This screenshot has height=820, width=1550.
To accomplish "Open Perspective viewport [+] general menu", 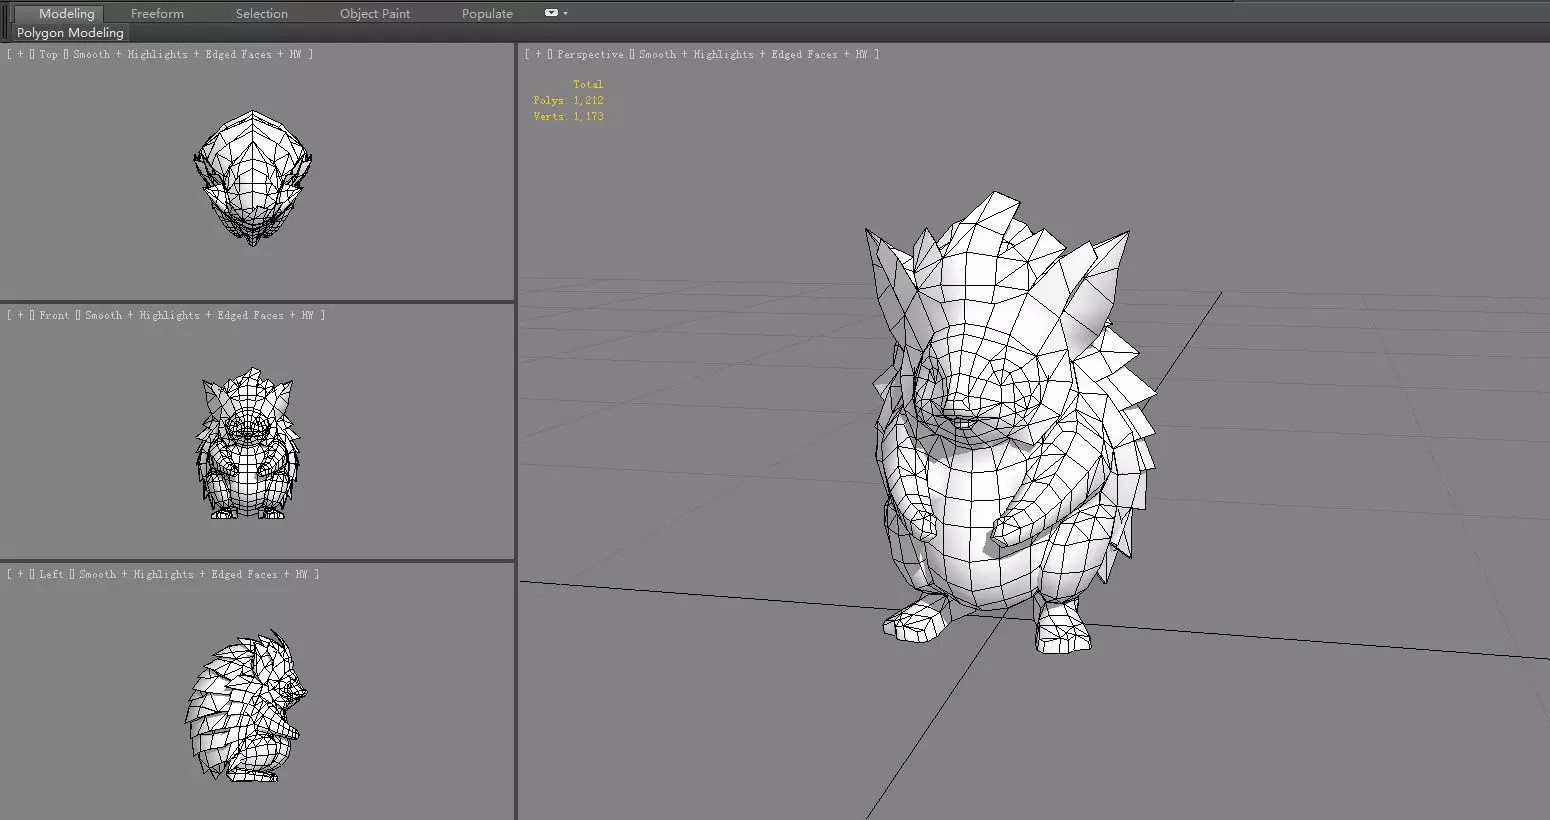I will point(538,55).
